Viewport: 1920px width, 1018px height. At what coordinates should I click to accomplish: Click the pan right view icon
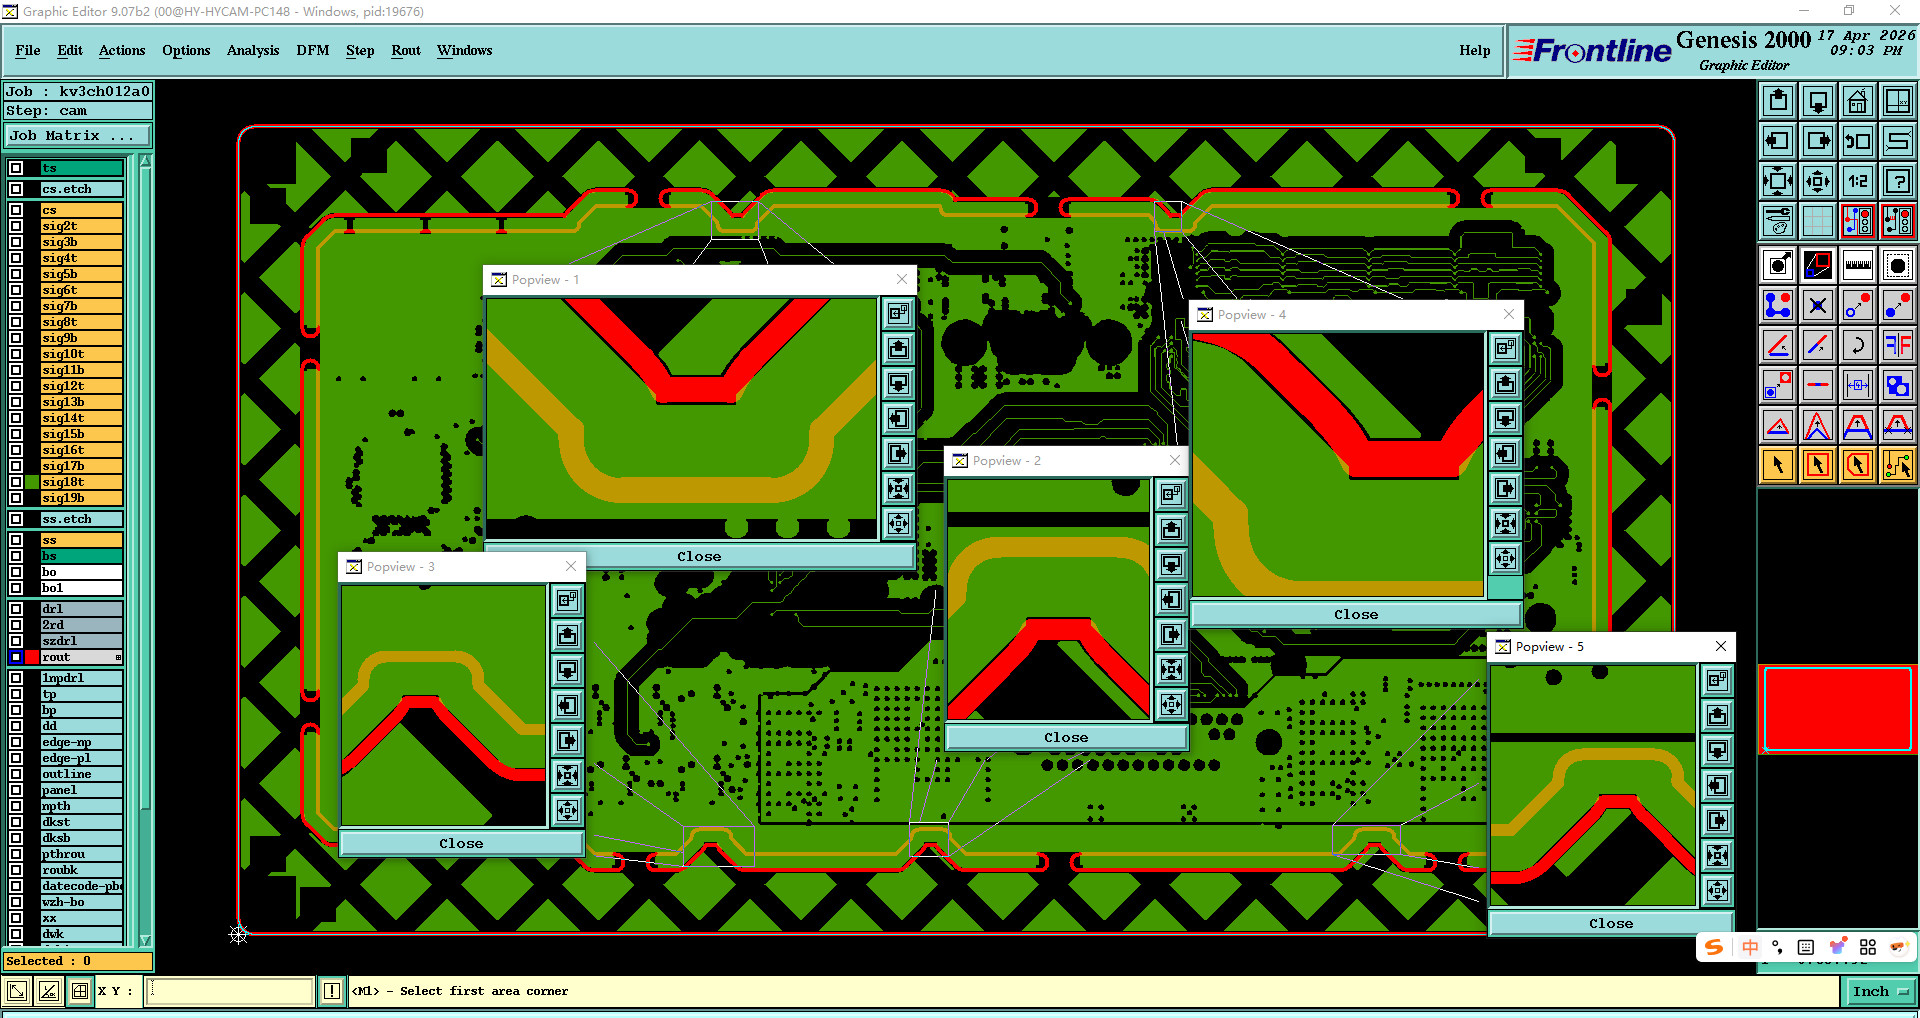(1818, 141)
